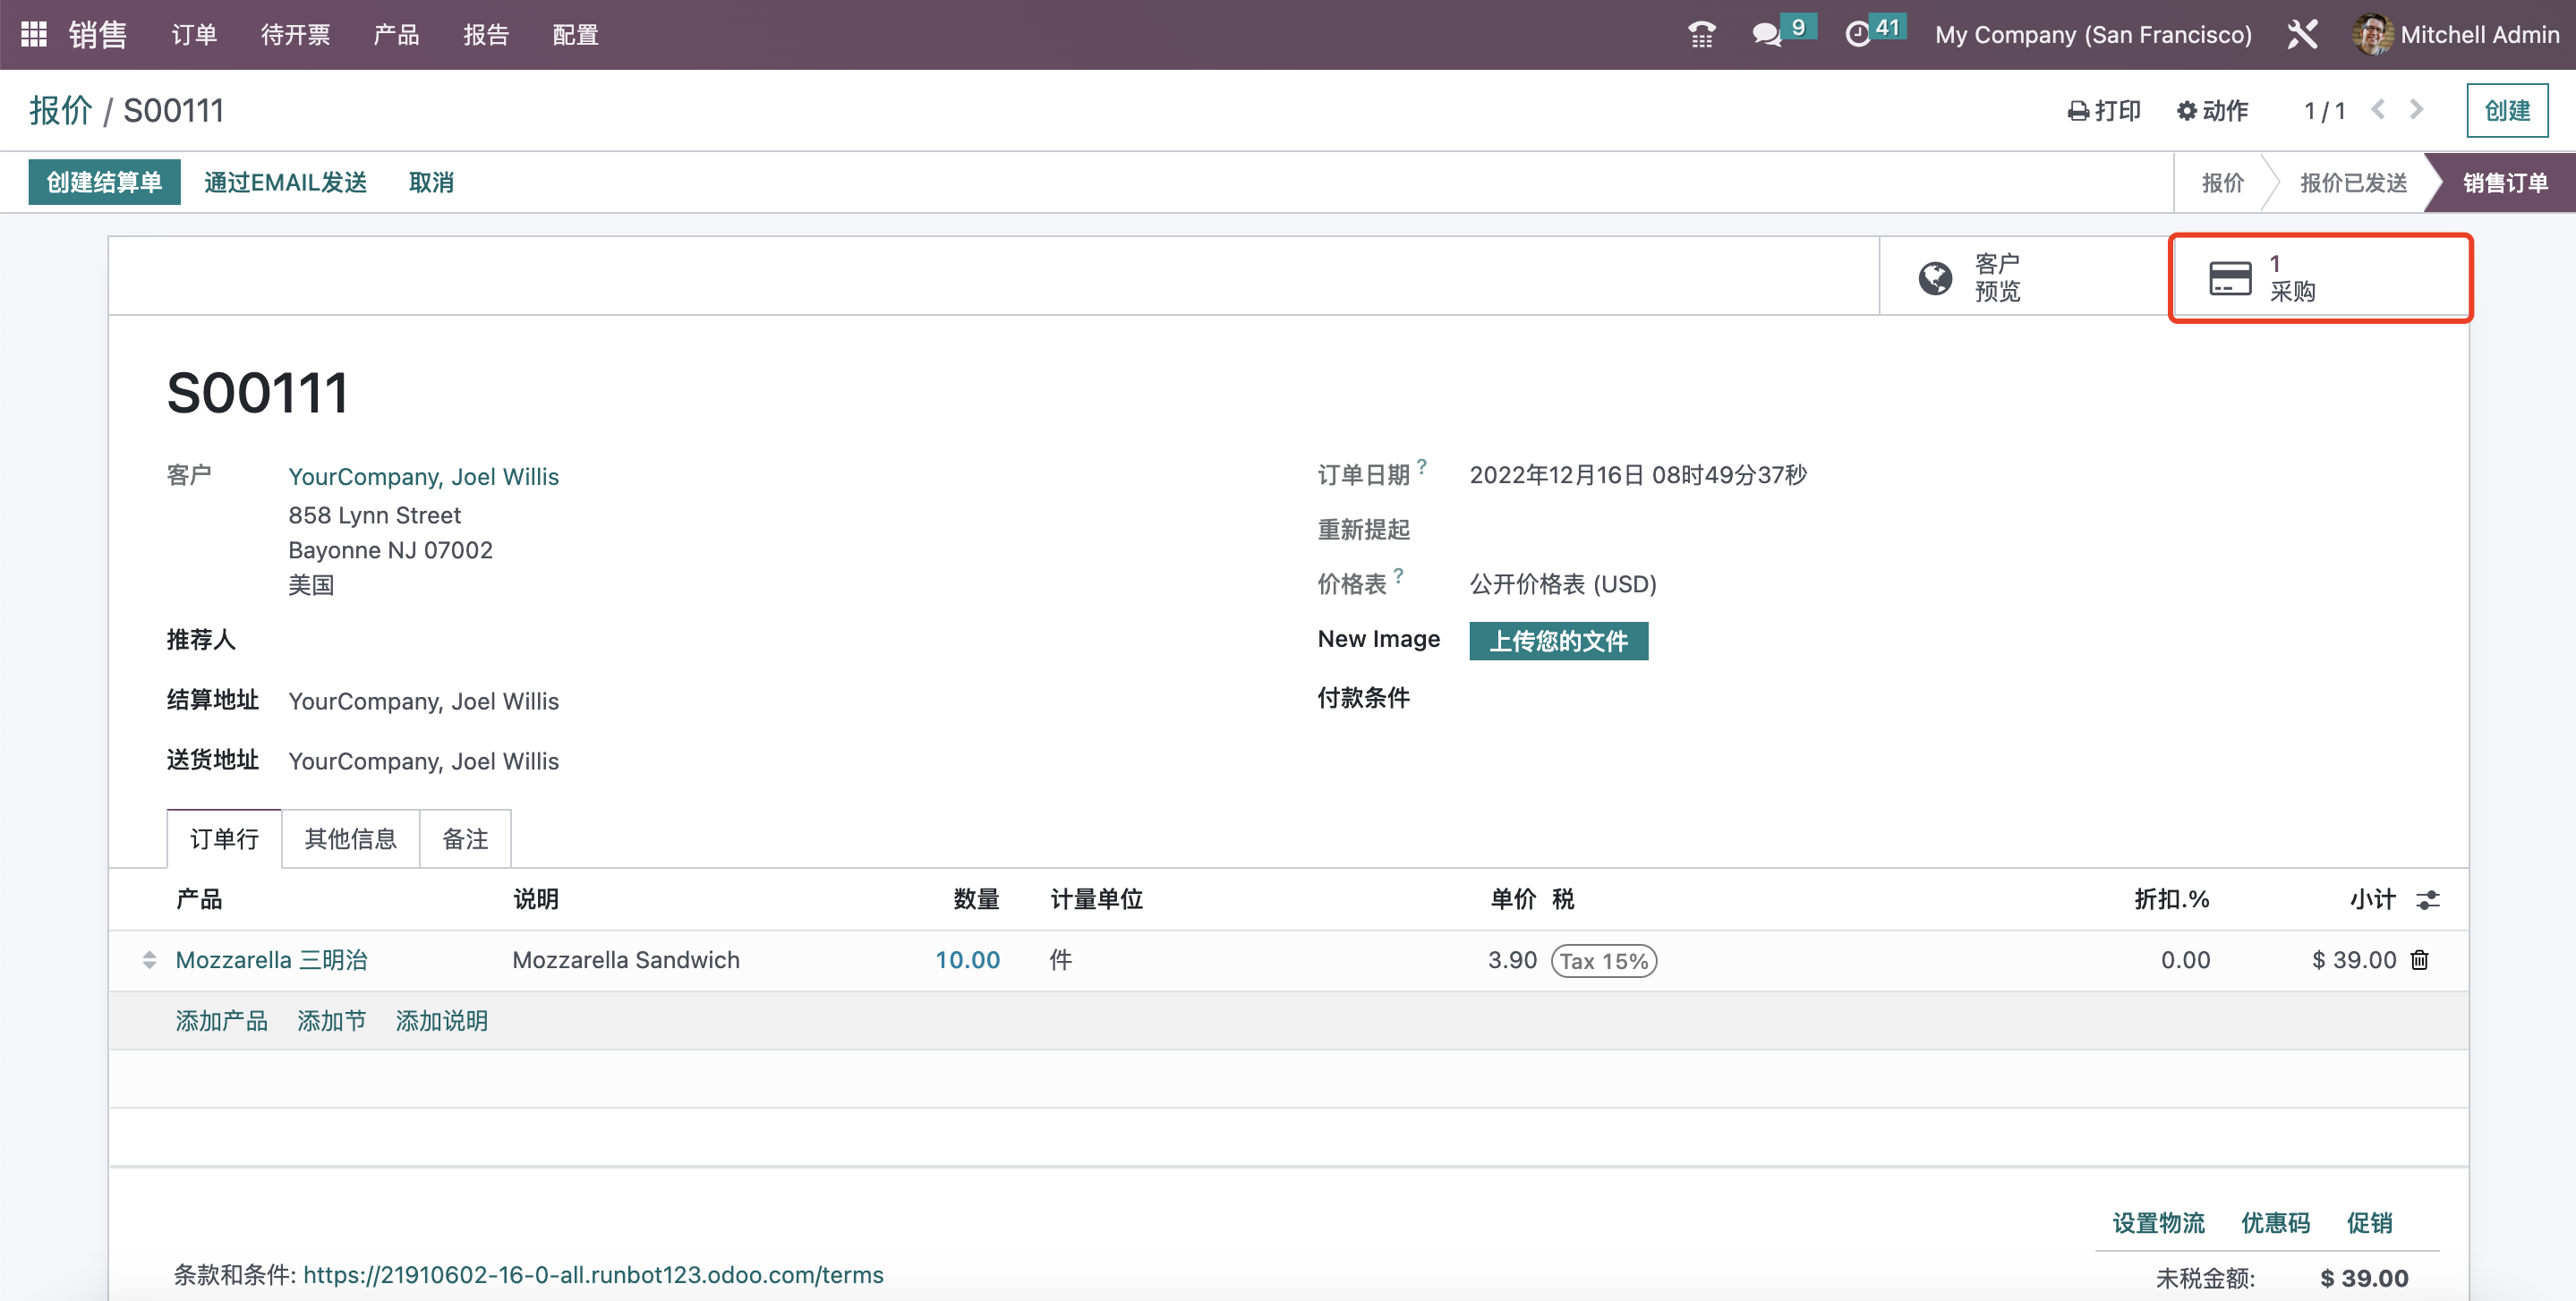This screenshot has height=1301, width=2576.
Task: Click the 创建结算单 button
Action: (x=104, y=182)
